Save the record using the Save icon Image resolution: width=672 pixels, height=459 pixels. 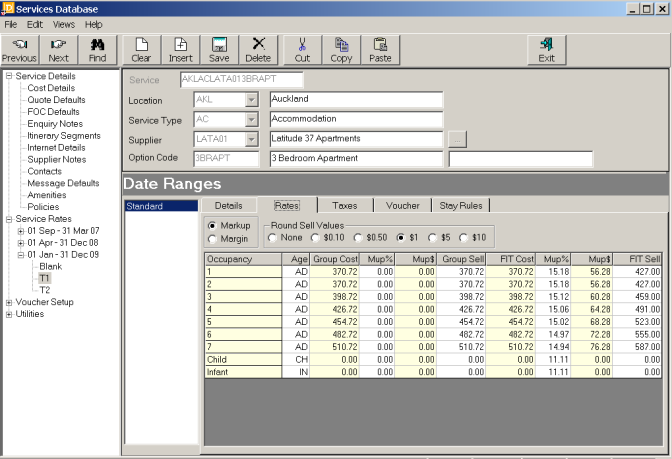coord(219,50)
